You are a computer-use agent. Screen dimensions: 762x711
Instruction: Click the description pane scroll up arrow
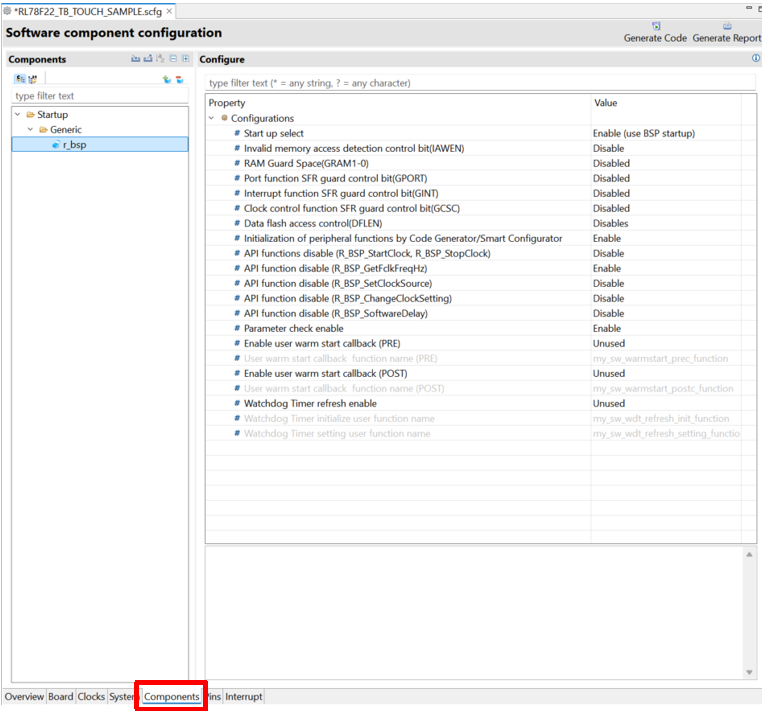click(x=749, y=555)
